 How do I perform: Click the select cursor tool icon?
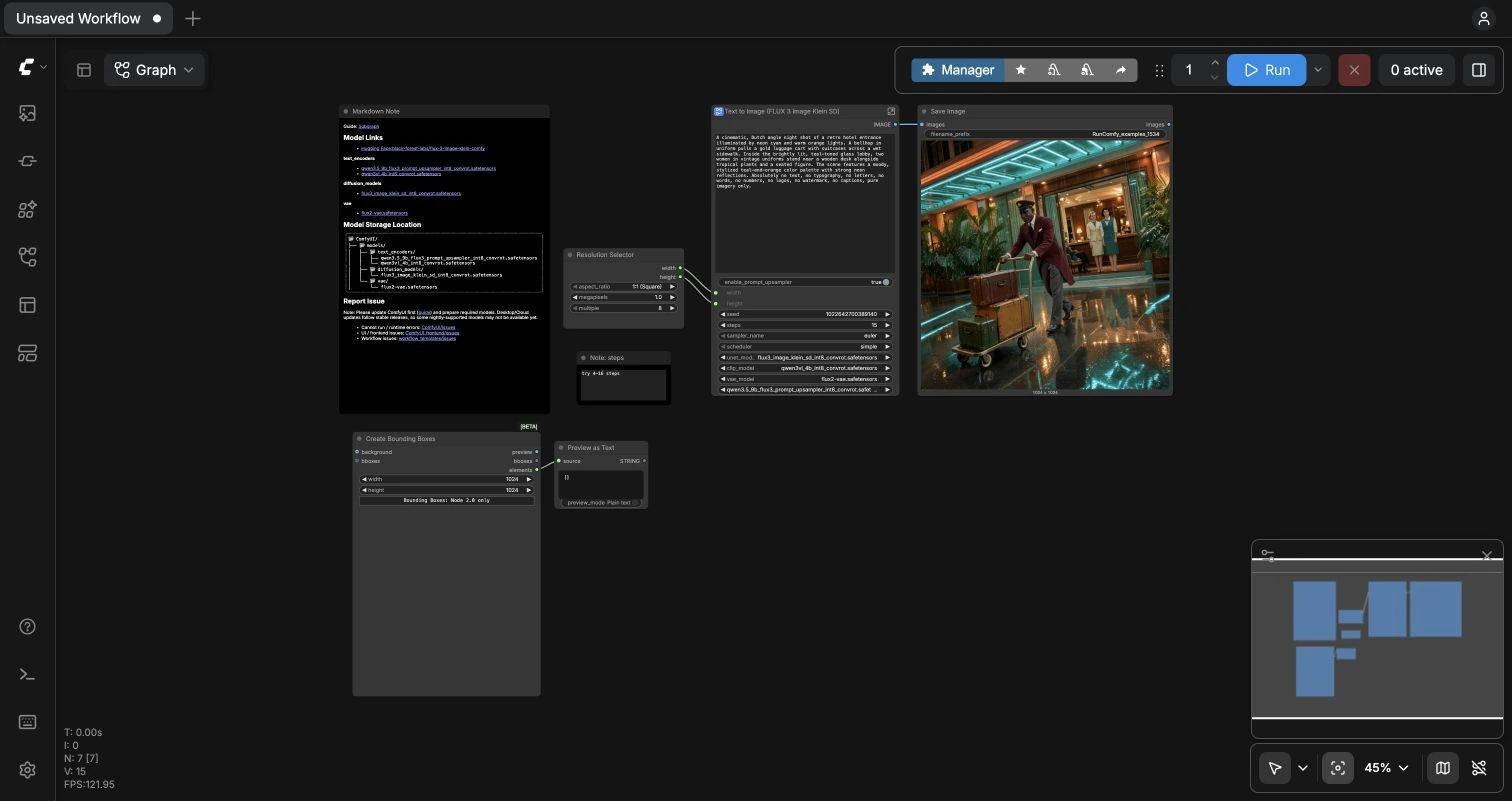click(1274, 768)
